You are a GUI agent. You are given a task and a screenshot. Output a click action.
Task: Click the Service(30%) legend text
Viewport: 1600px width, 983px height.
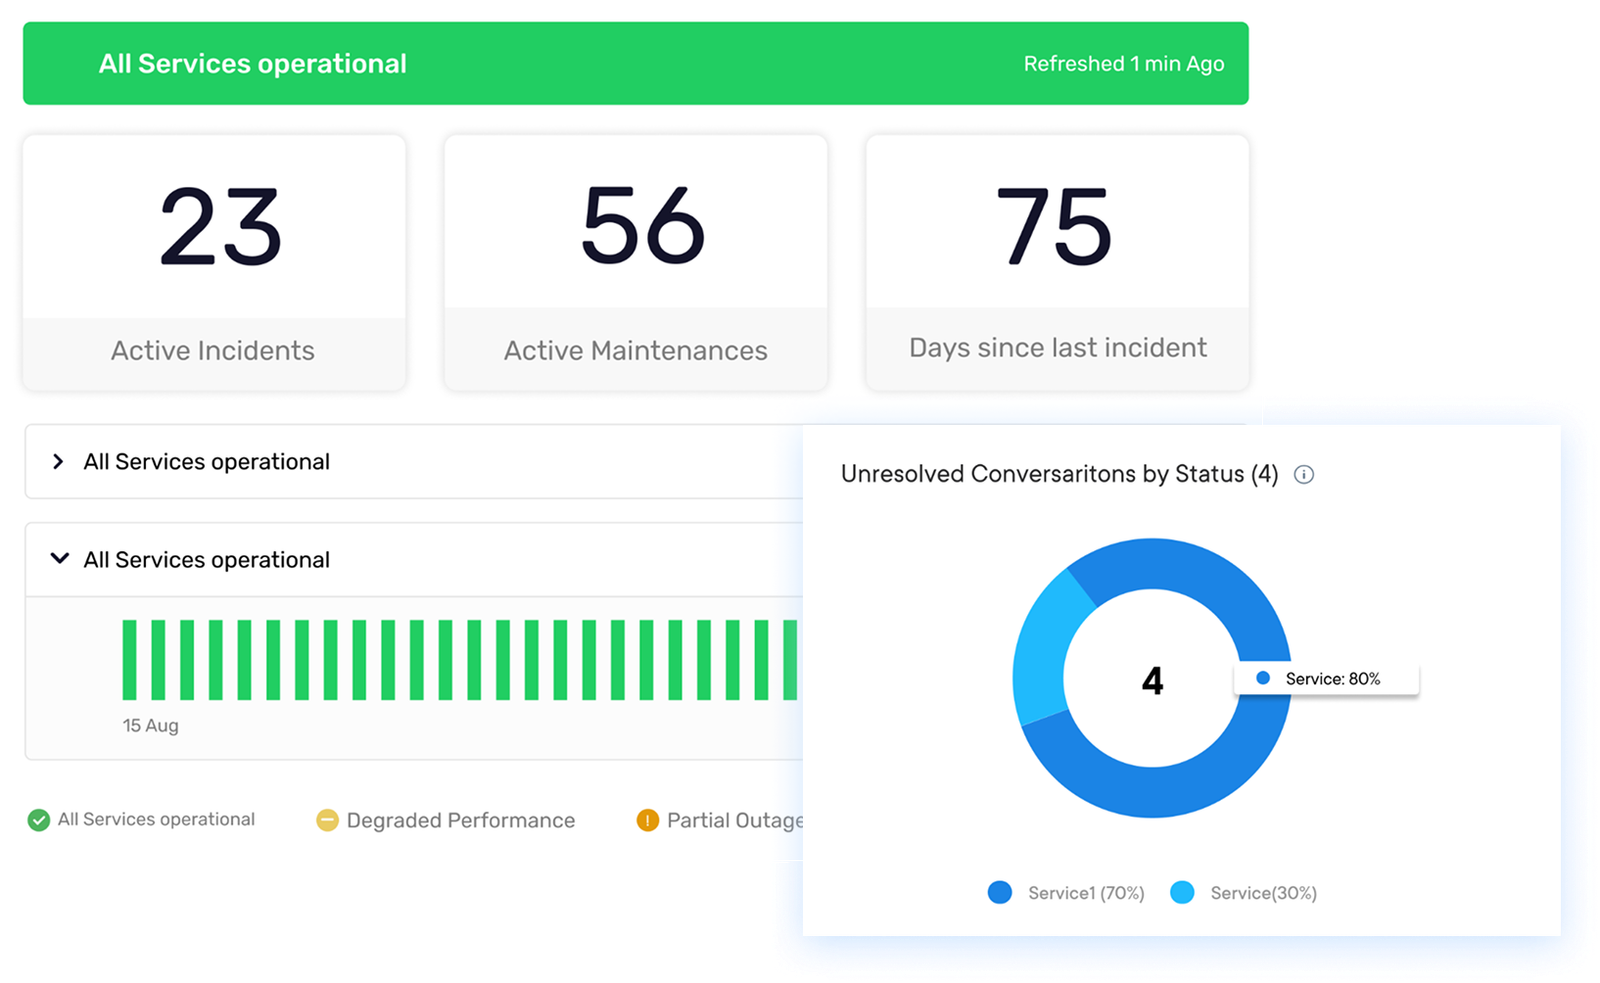click(x=1263, y=893)
